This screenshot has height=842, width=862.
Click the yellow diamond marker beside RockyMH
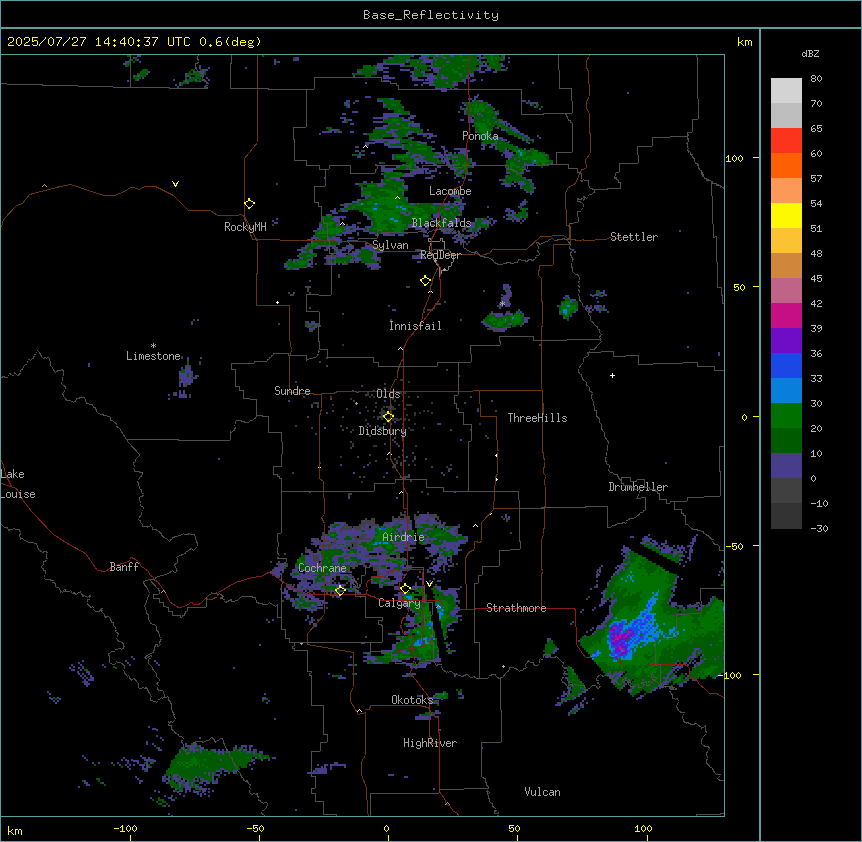249,204
